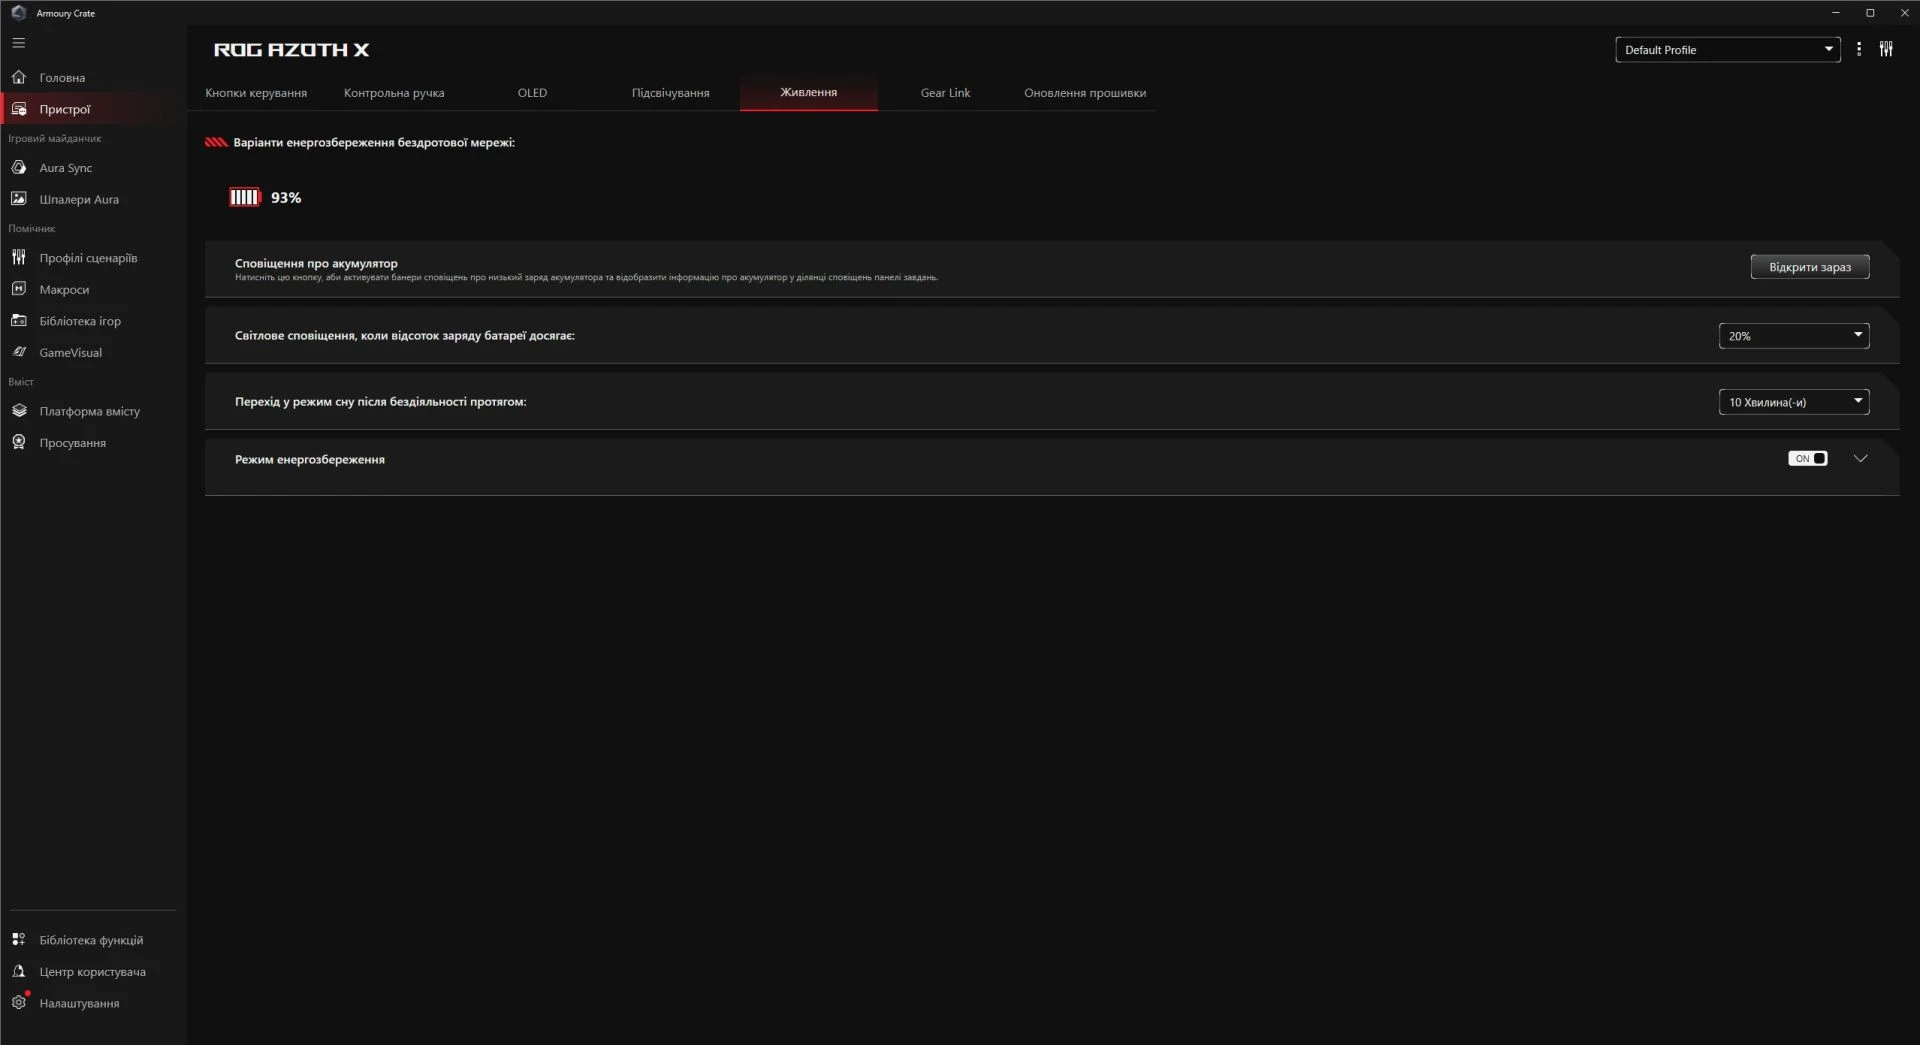Click the Відкрити зараз button
Screen dimensions: 1920x1045
coord(1810,267)
